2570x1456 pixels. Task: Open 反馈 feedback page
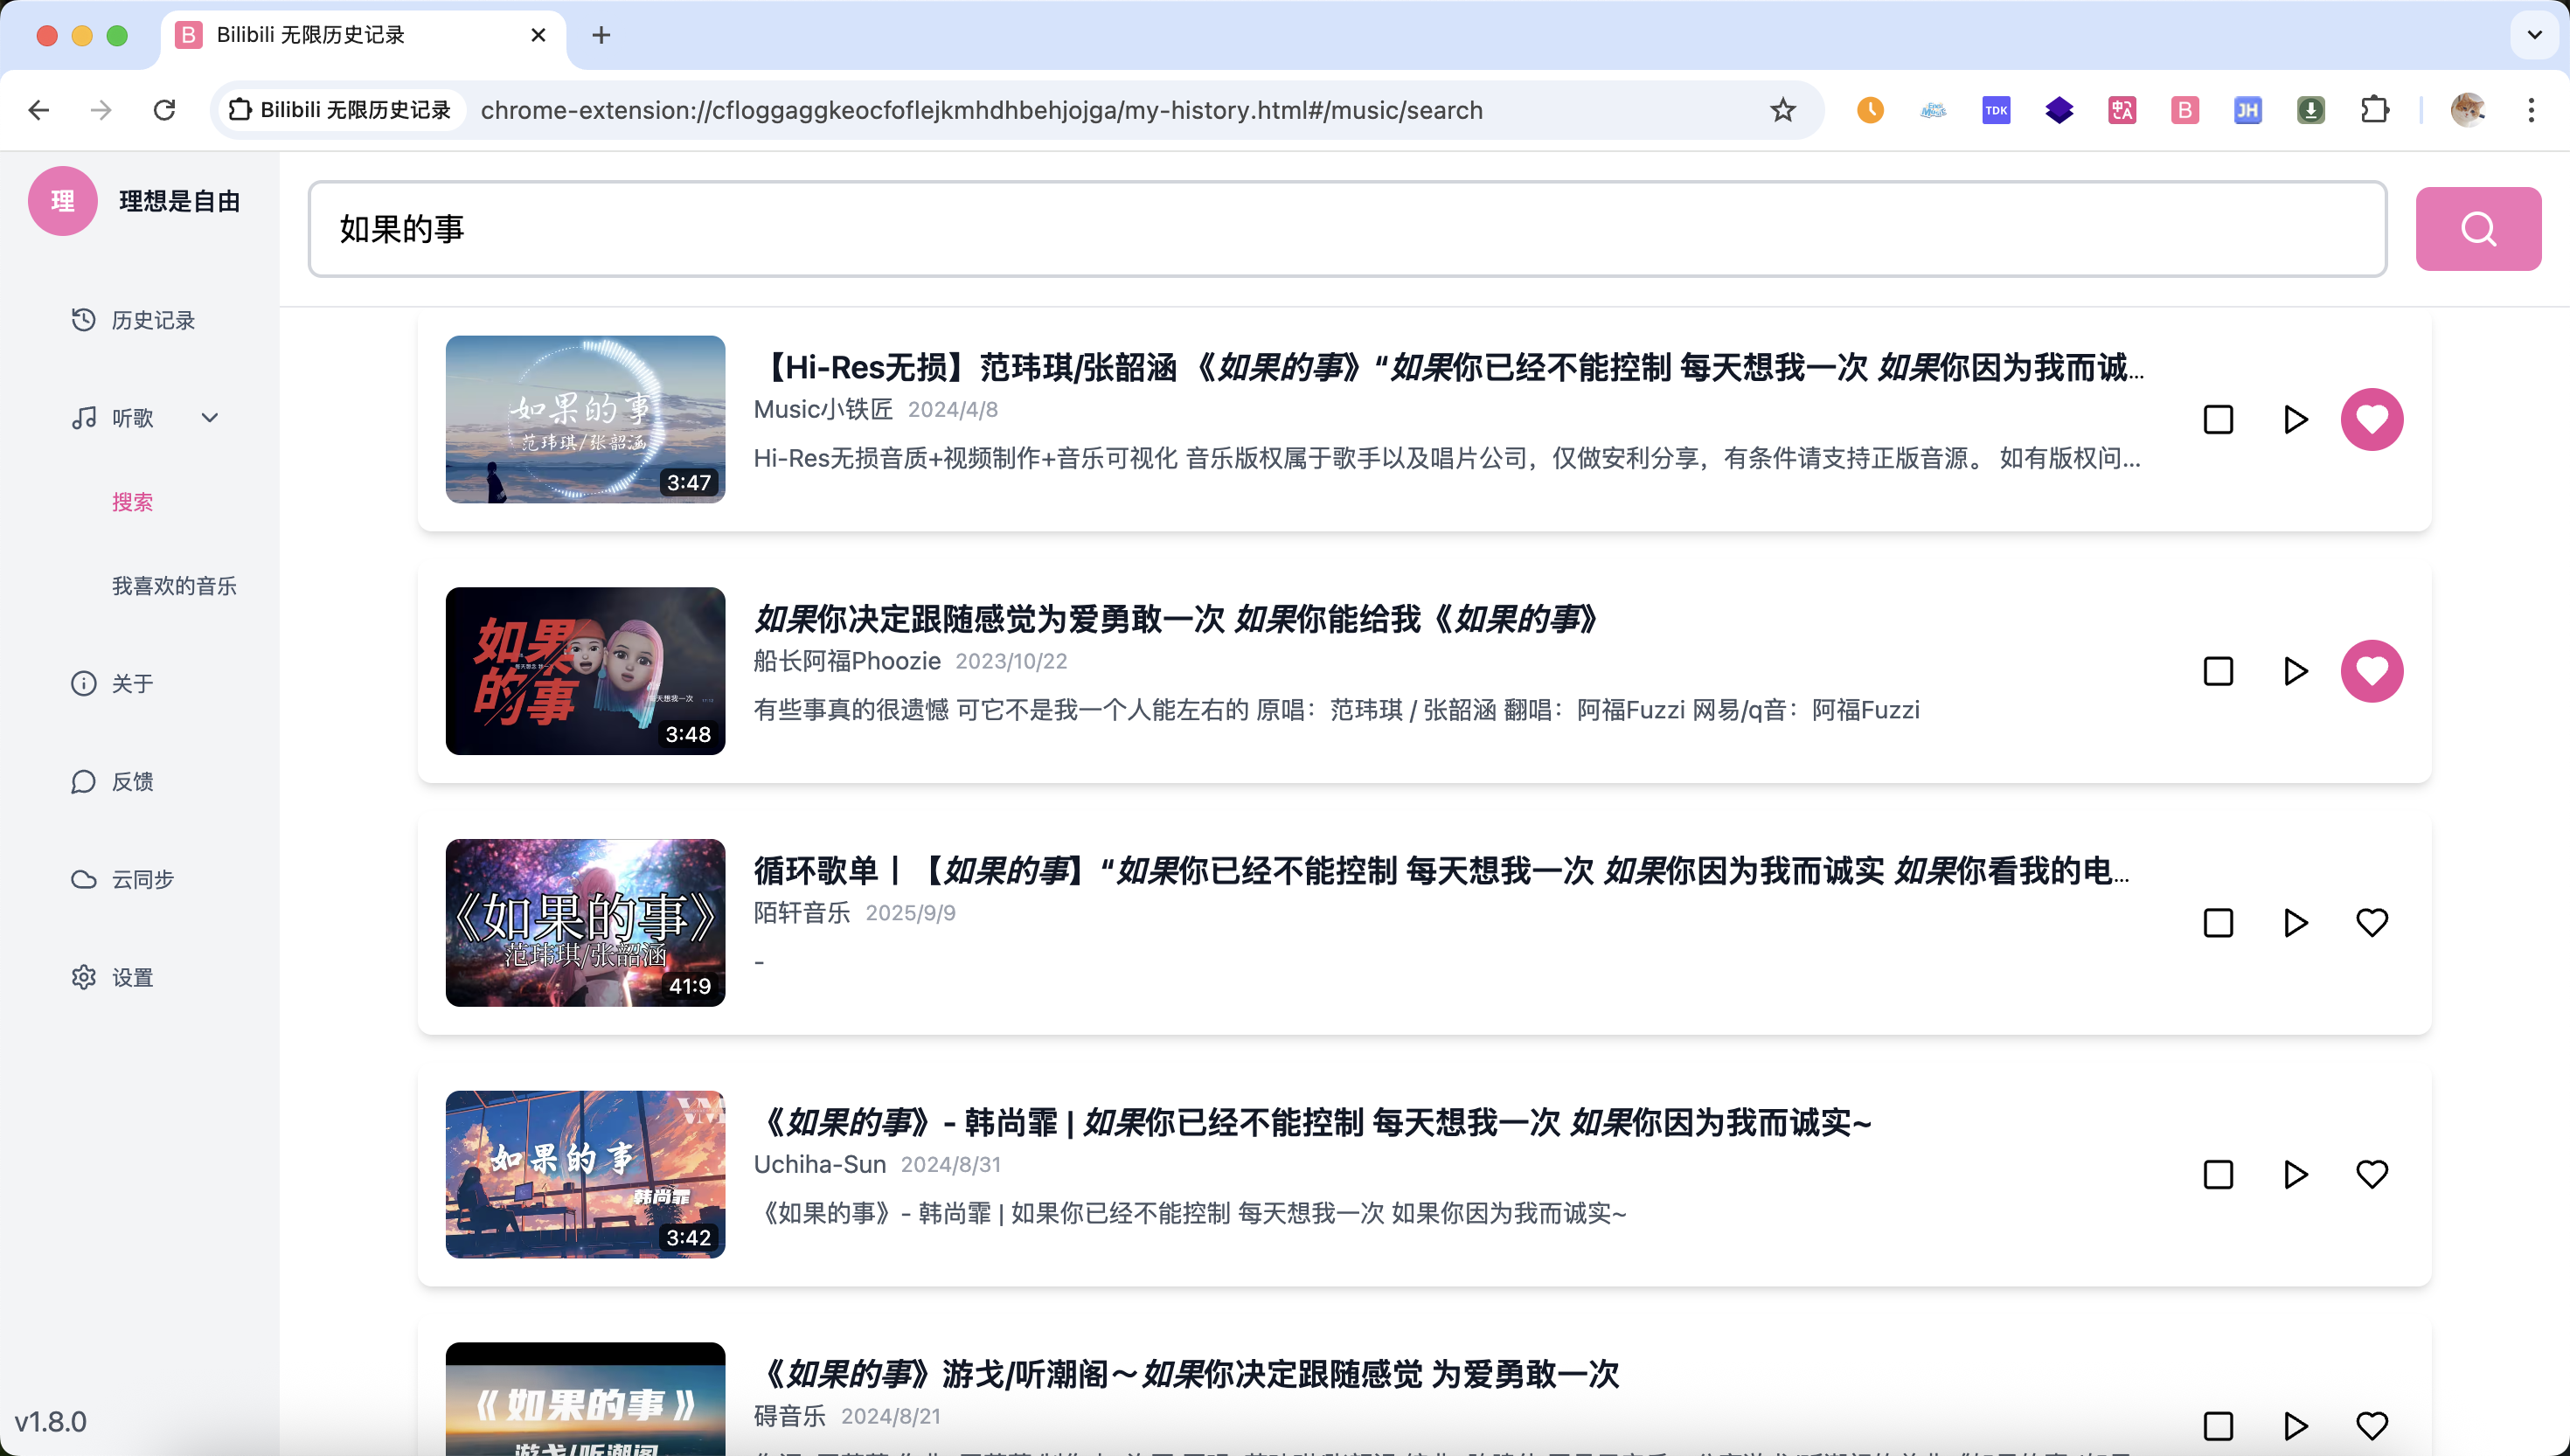tap(132, 782)
